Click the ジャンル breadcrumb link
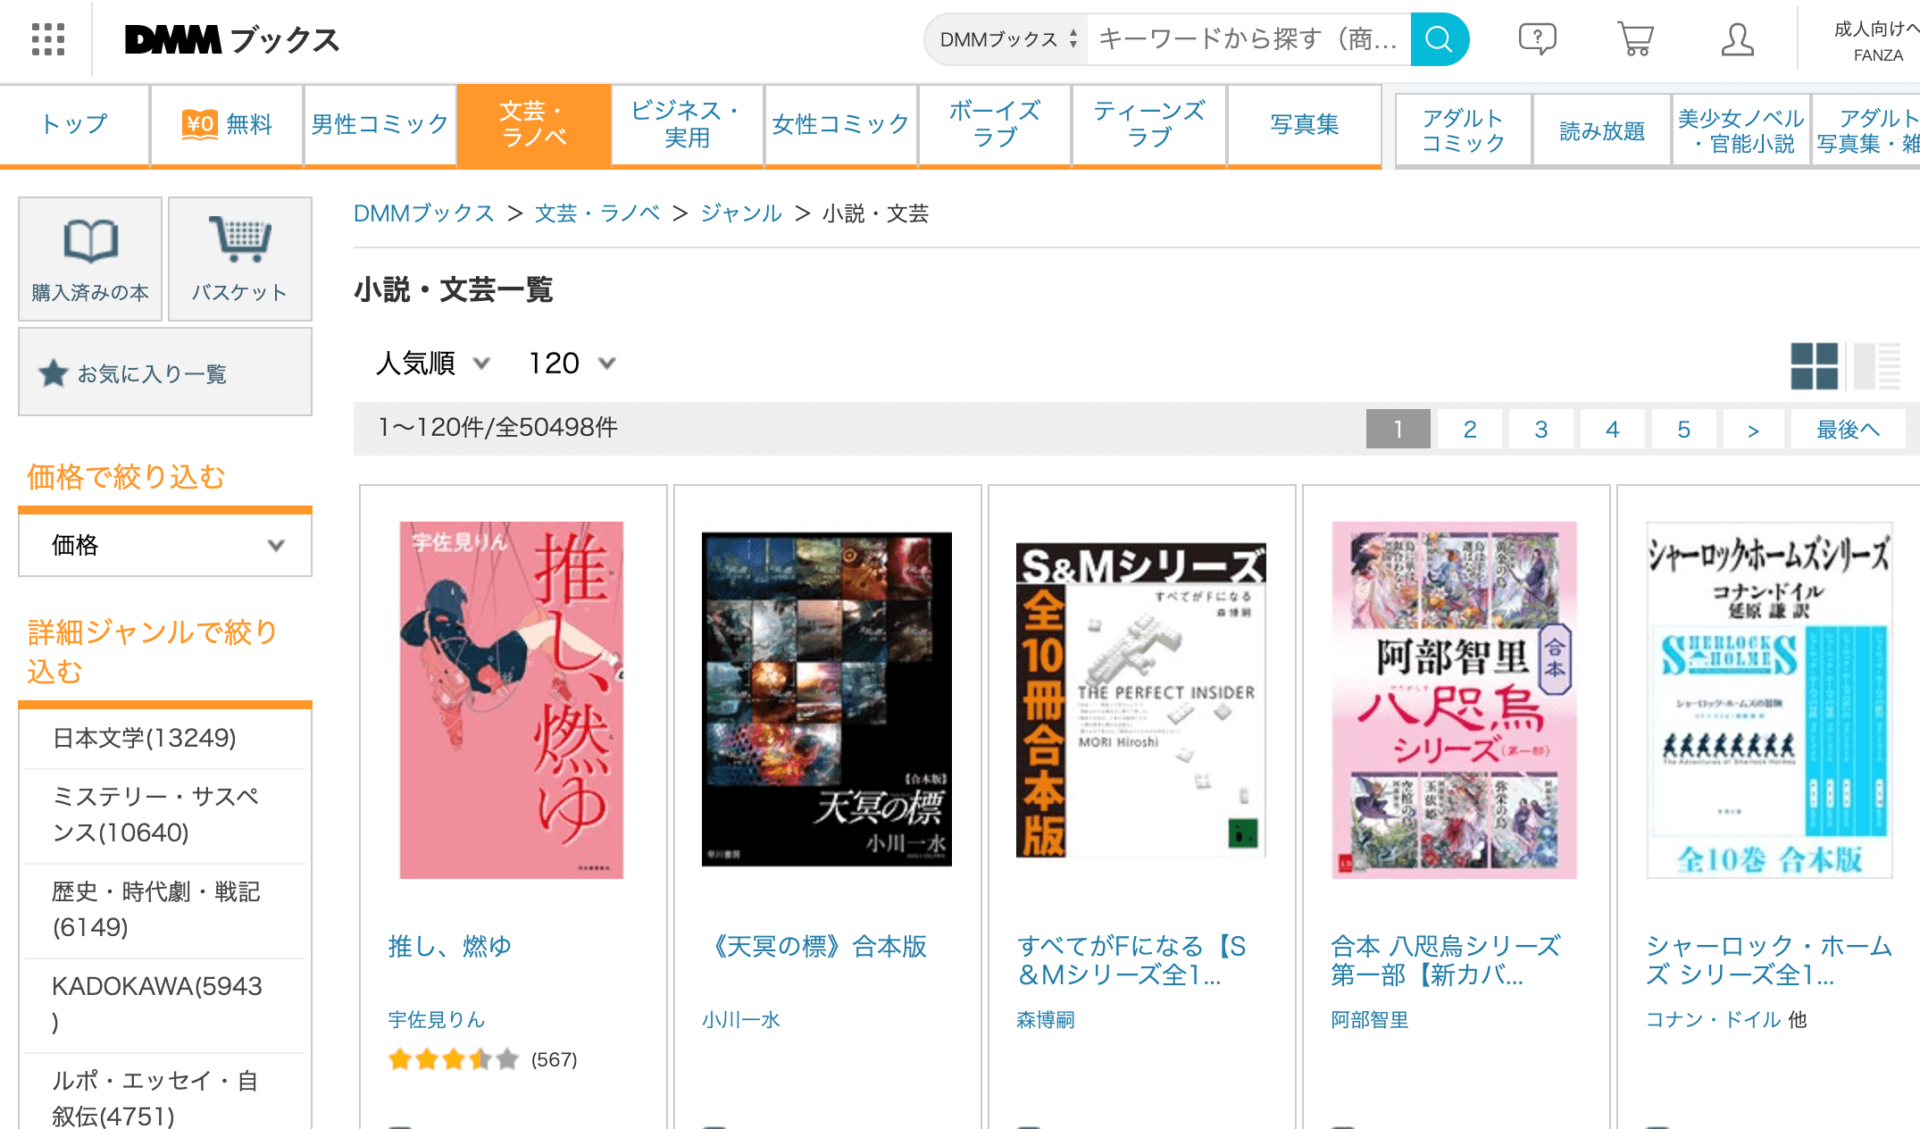The image size is (1920, 1129). (x=741, y=213)
